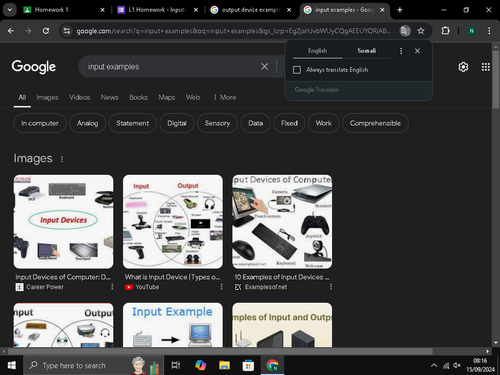The image size is (500, 375).
Task: Open network status in system tray
Action: 446,365
